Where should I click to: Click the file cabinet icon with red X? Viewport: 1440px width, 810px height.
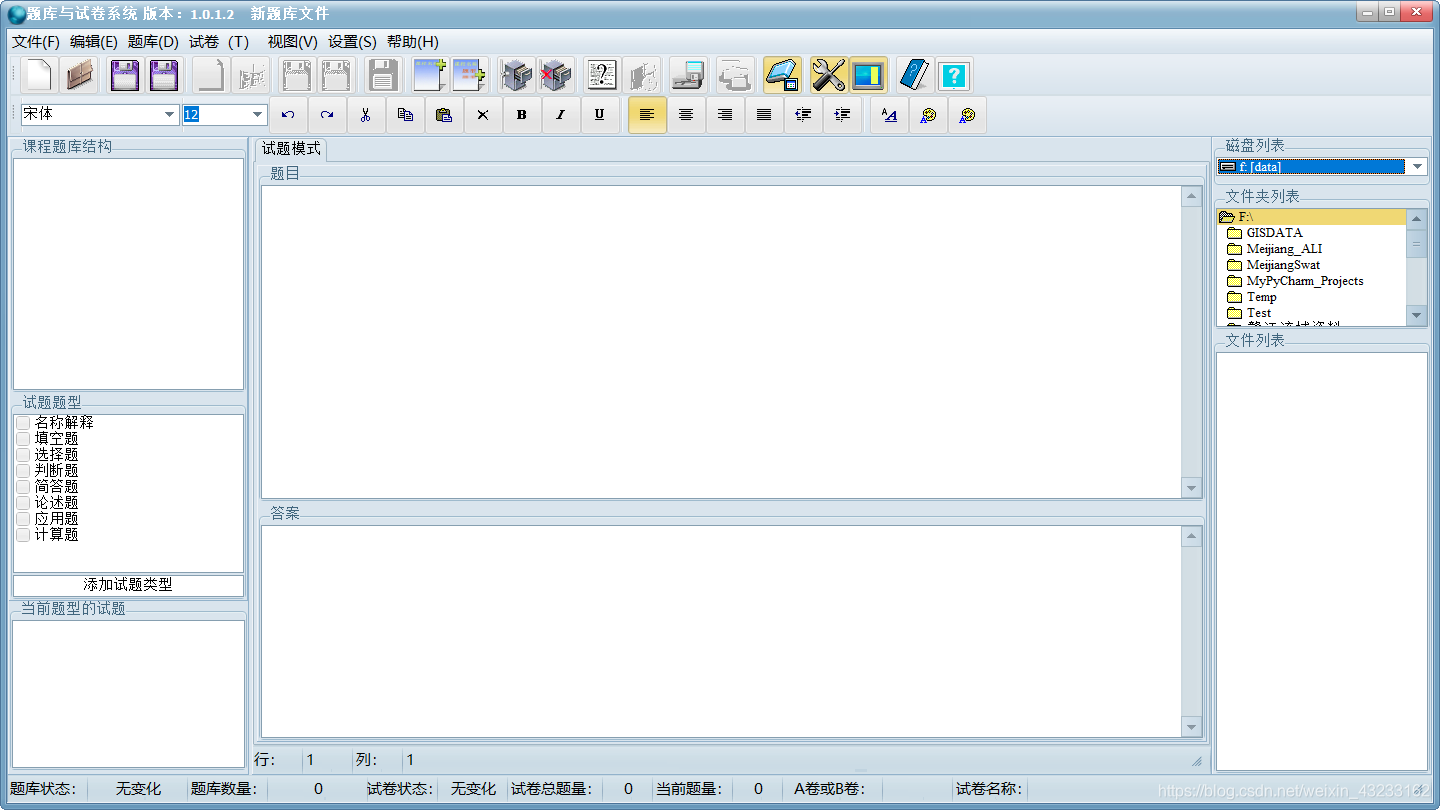pos(556,75)
